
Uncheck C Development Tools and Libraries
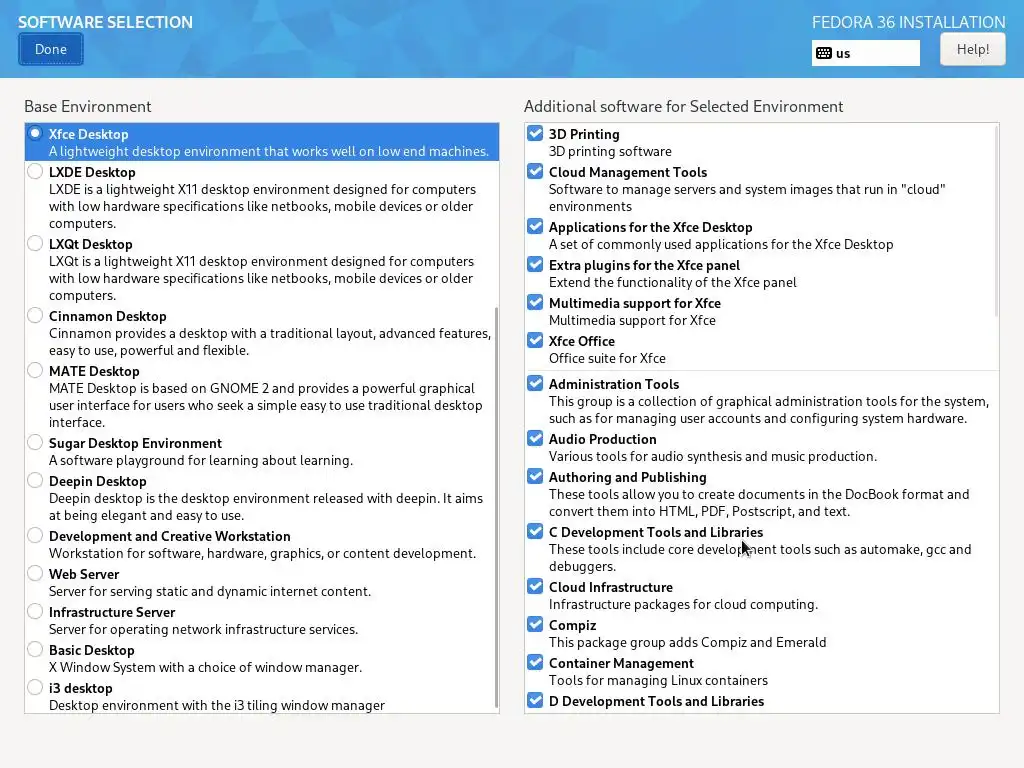(x=535, y=531)
